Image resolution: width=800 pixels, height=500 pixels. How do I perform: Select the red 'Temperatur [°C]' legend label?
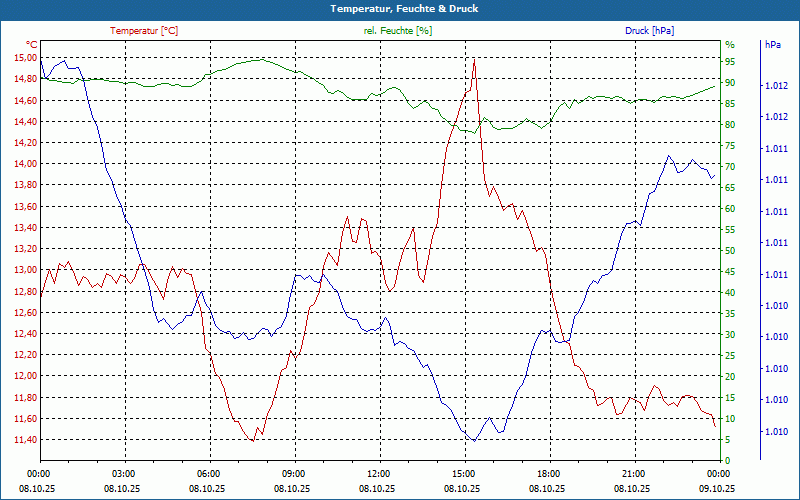(144, 31)
